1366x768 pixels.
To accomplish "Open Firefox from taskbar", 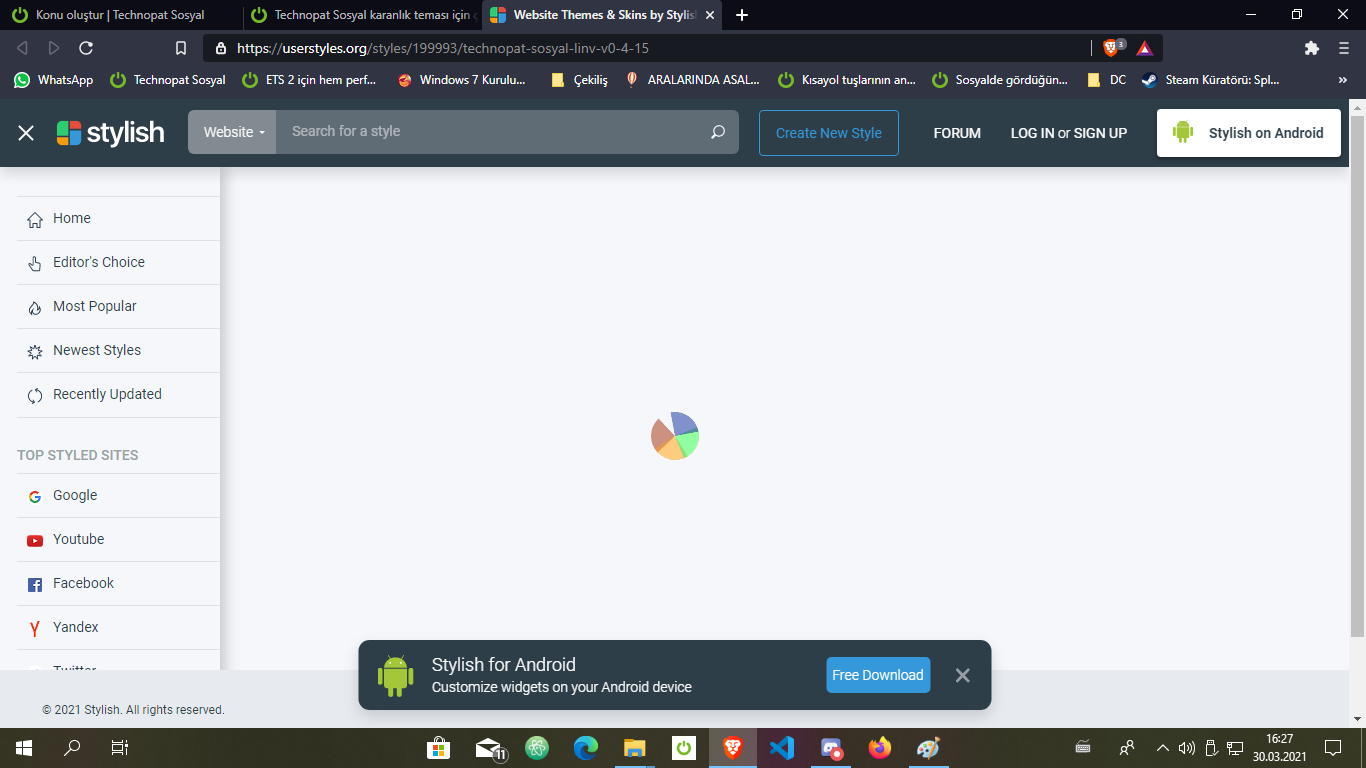I will tap(880, 748).
